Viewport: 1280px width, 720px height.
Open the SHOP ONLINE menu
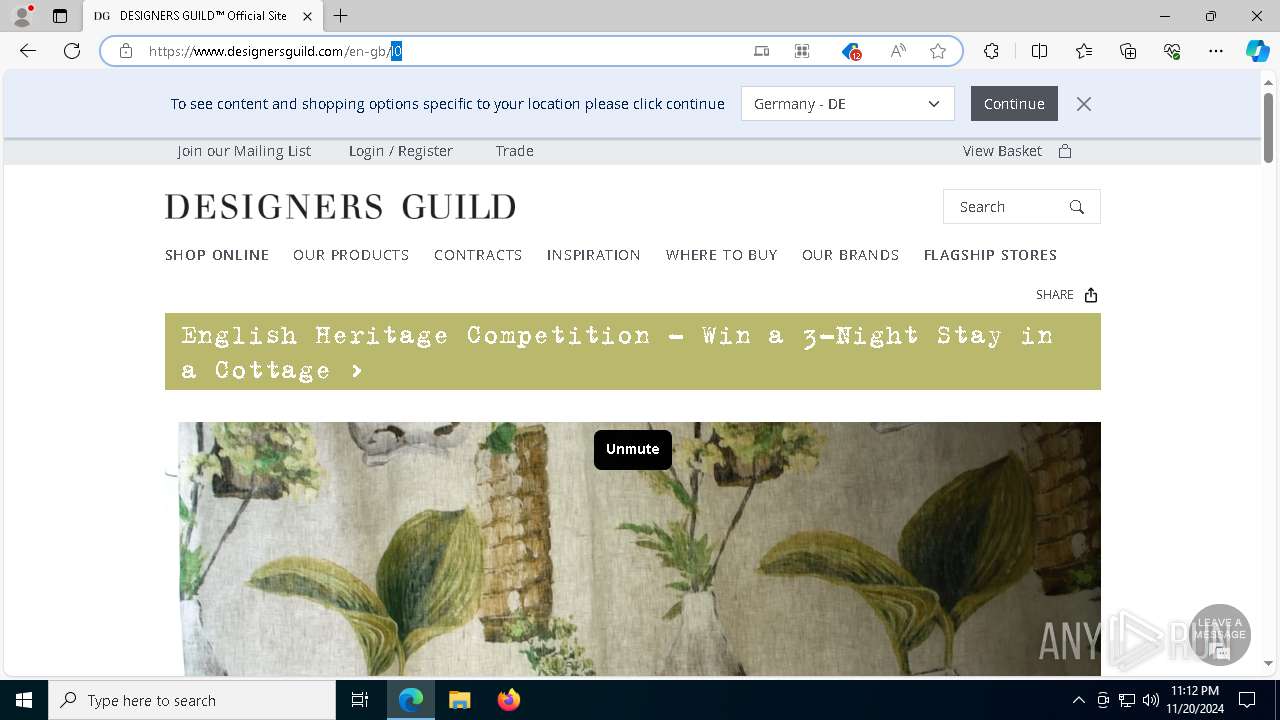coord(217,255)
